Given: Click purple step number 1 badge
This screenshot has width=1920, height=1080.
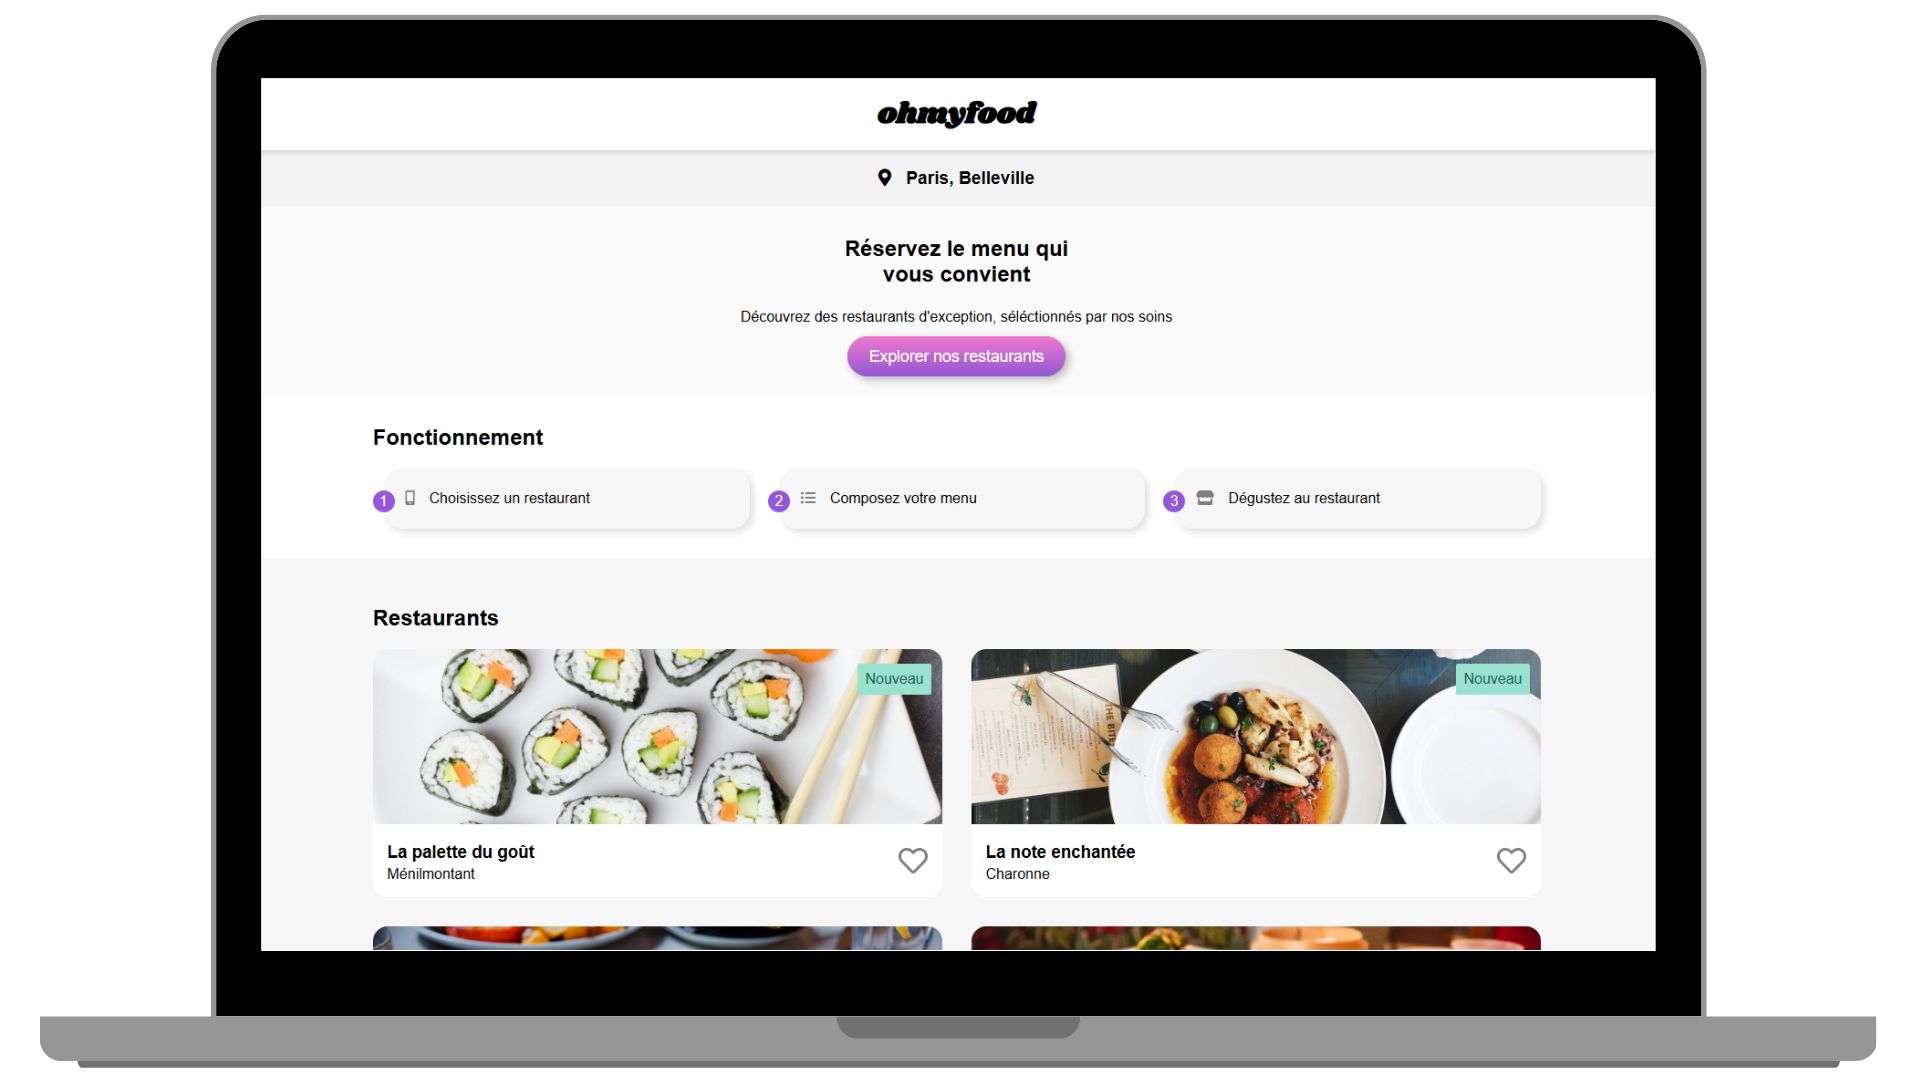Looking at the screenshot, I should tap(384, 501).
